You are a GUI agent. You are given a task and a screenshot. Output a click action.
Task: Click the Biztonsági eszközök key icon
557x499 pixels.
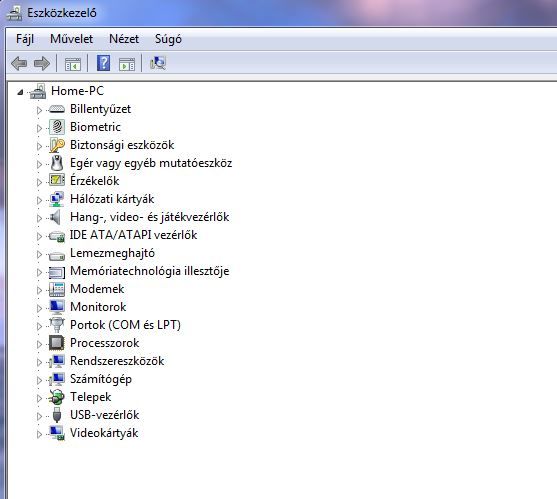pos(57,145)
